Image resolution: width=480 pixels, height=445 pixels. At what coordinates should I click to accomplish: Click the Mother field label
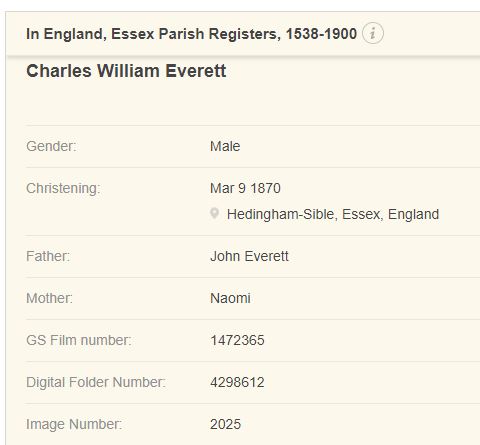49,298
